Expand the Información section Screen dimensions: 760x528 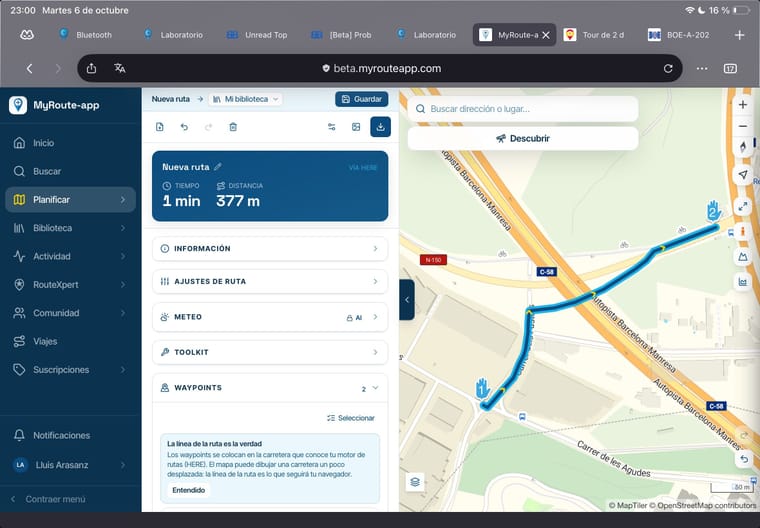click(x=270, y=248)
